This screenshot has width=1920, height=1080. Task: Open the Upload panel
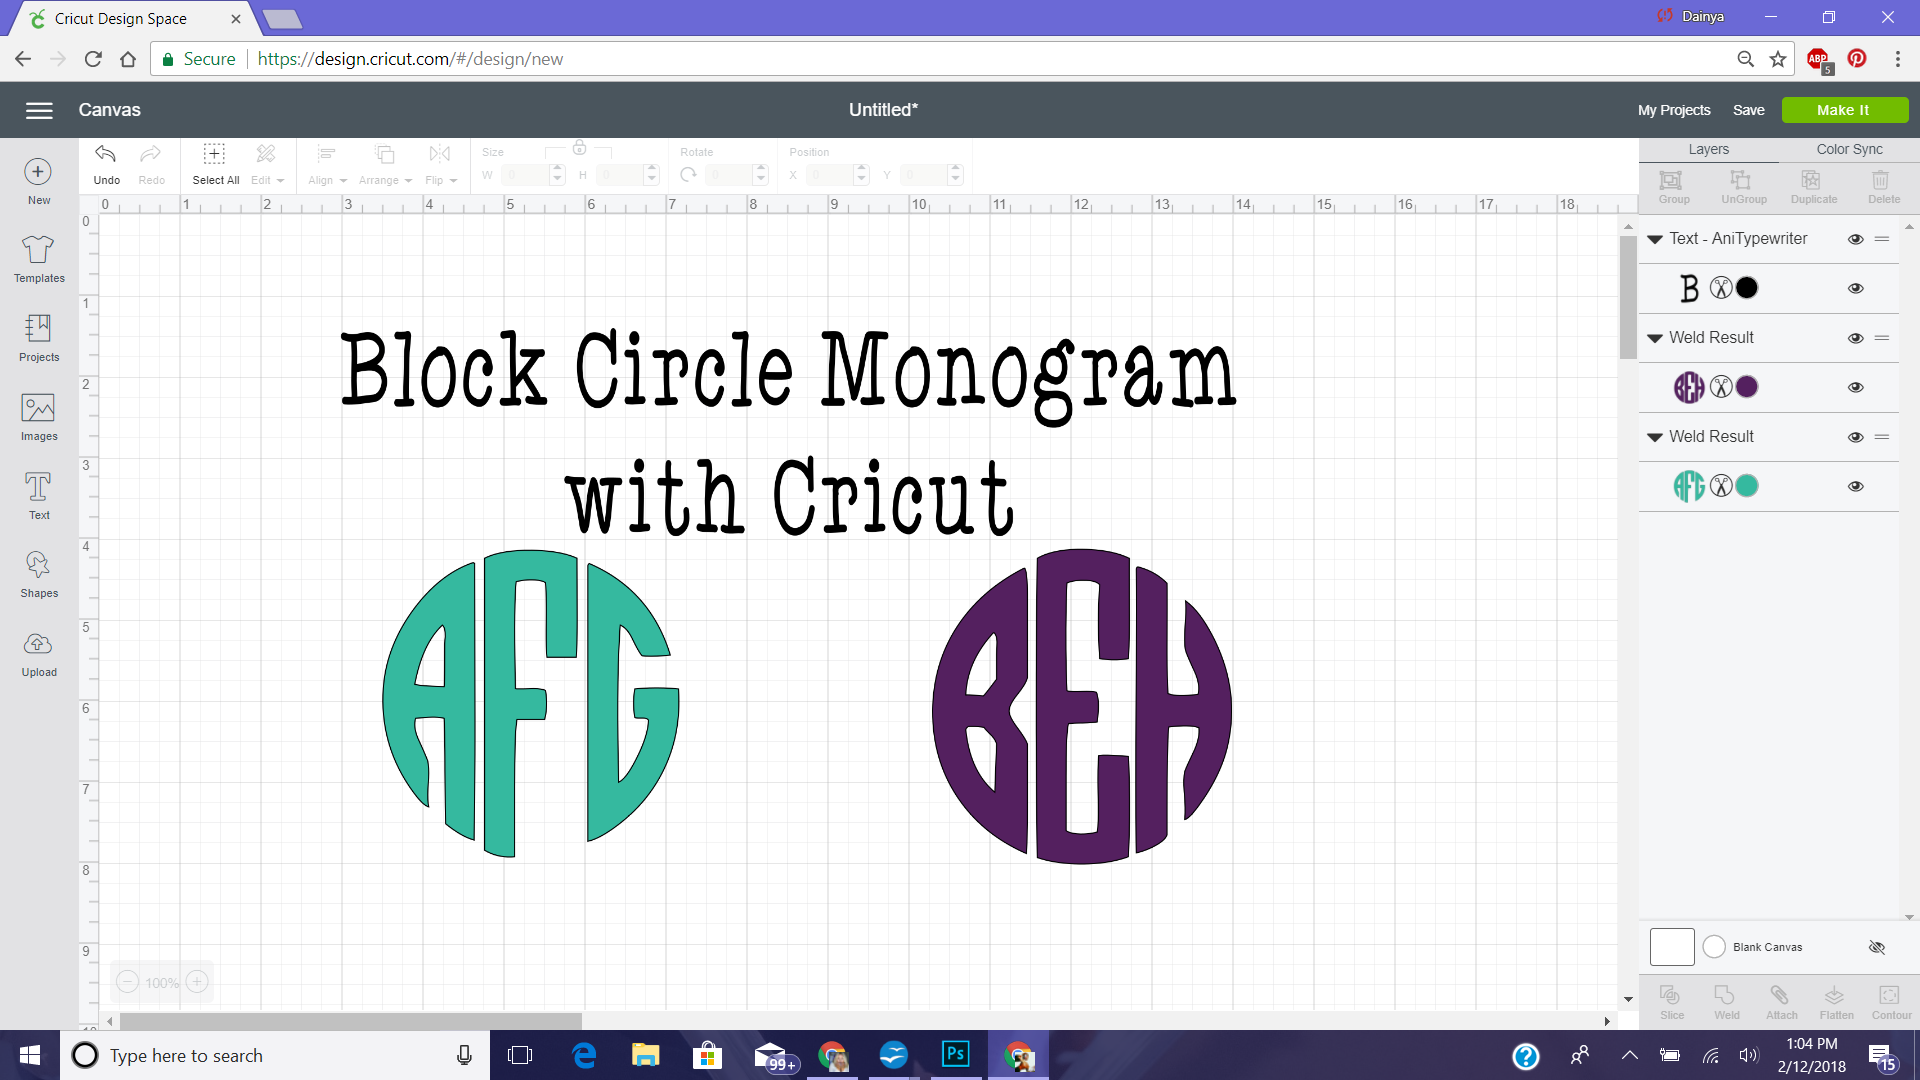click(x=39, y=654)
